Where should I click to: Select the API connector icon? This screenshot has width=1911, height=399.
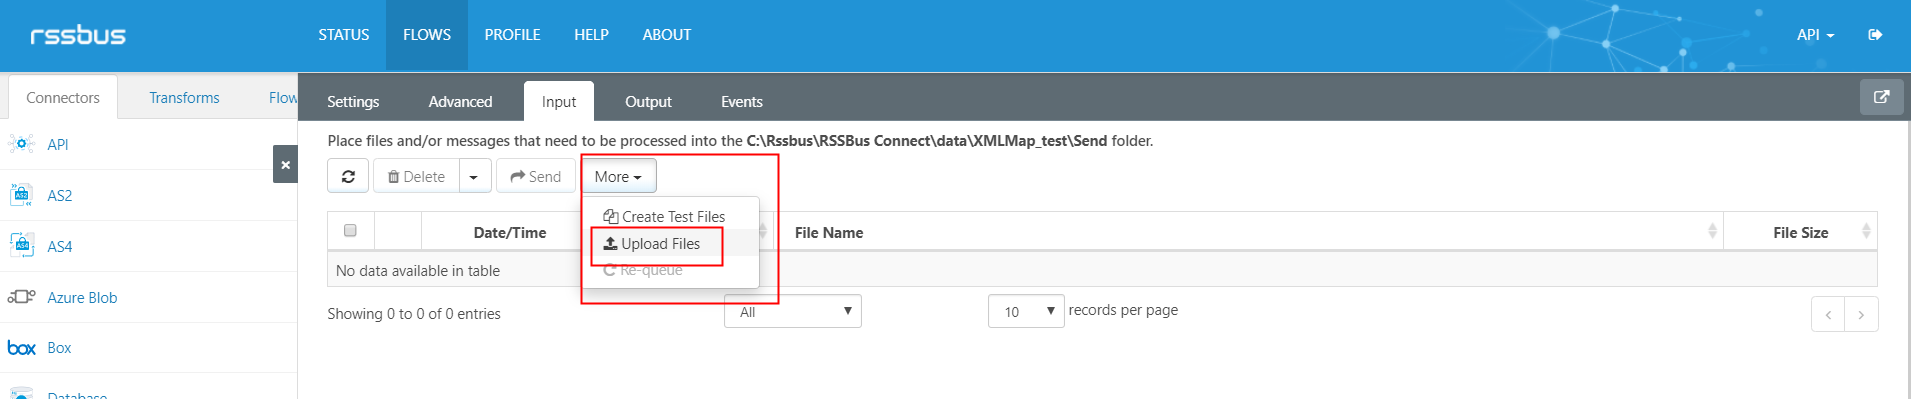click(21, 144)
